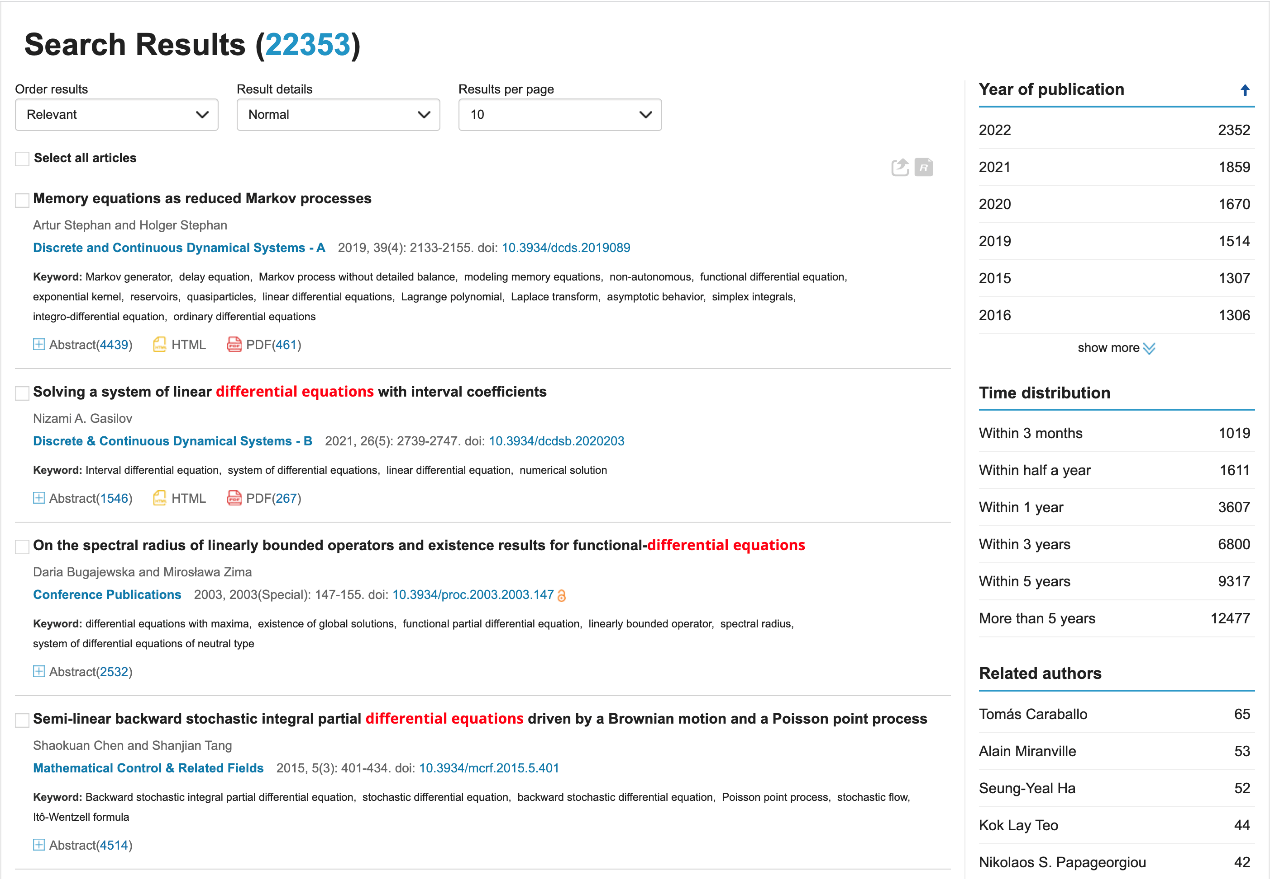
Task: Click the gray R reference export icon
Action: (x=924, y=168)
